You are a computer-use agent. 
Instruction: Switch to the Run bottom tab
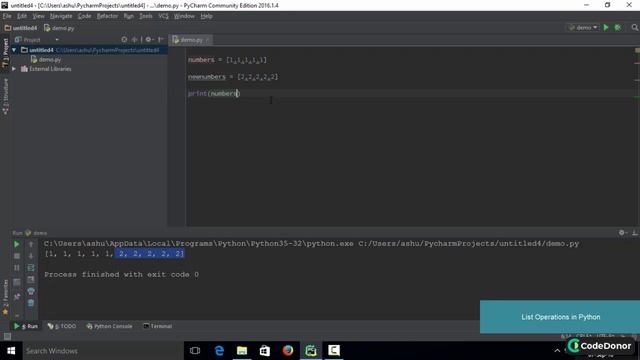click(x=26, y=326)
